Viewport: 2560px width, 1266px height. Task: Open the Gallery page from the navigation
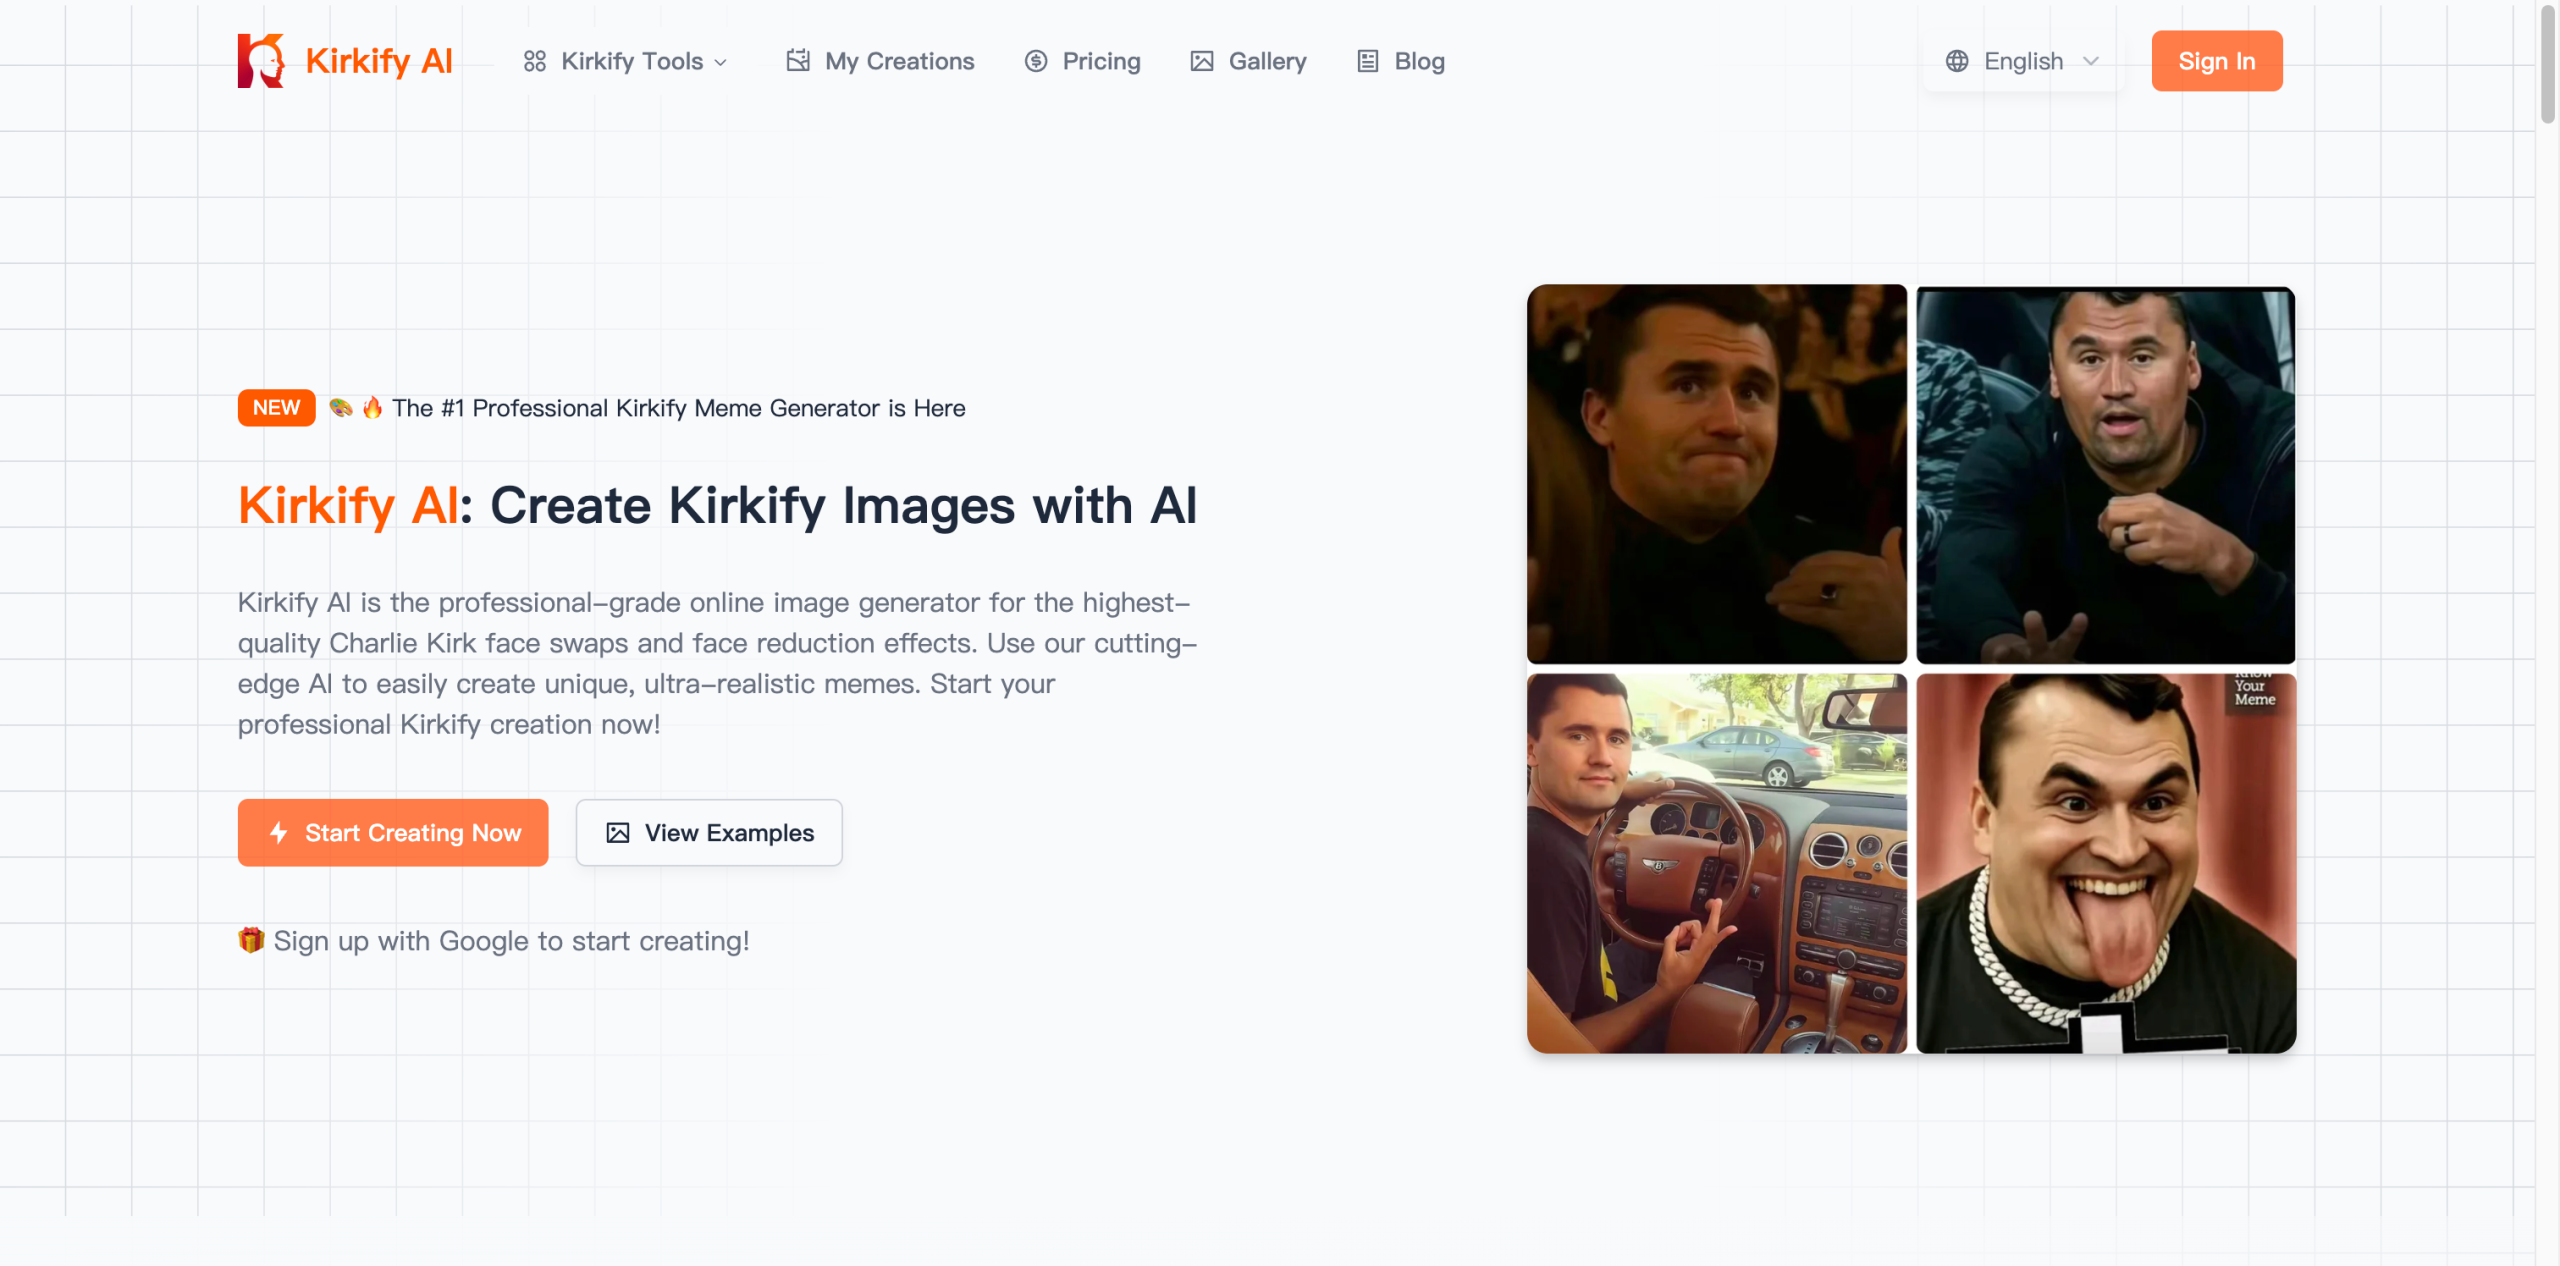point(1267,61)
